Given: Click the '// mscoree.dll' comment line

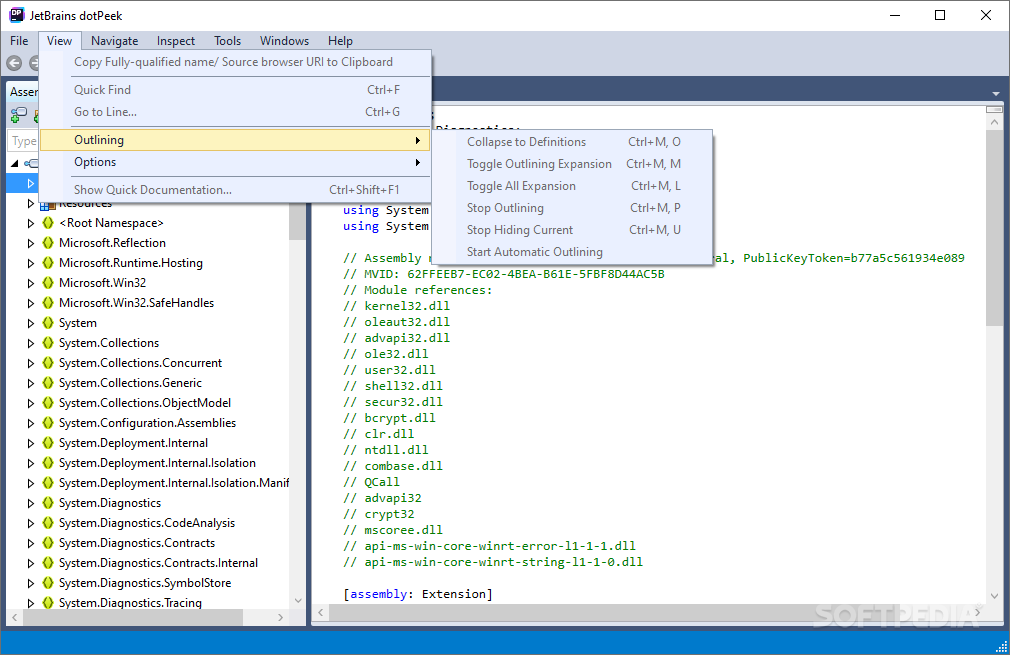Looking at the screenshot, I should [x=393, y=530].
